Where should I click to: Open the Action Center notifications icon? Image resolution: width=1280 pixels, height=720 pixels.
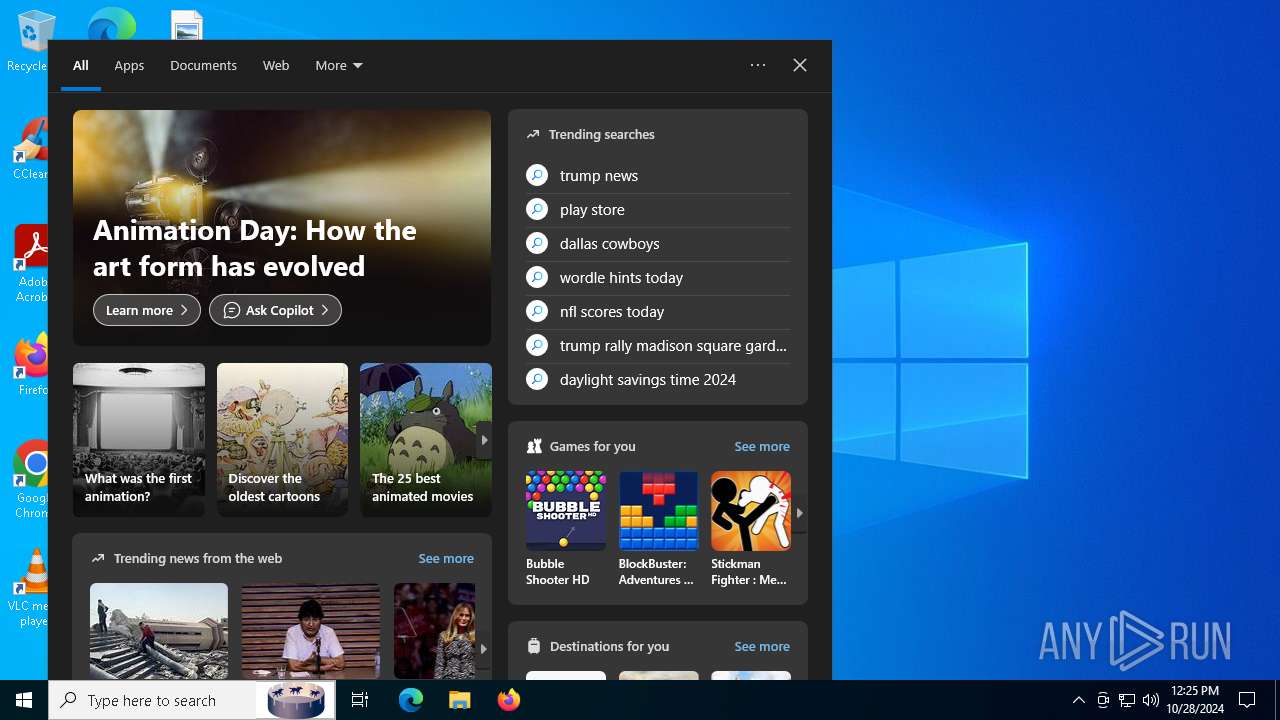(1247, 700)
